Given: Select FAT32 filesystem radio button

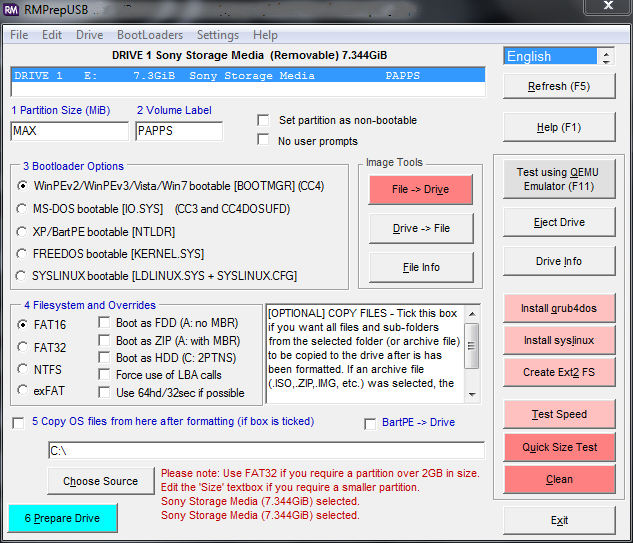Looking at the screenshot, I should pos(24,347).
